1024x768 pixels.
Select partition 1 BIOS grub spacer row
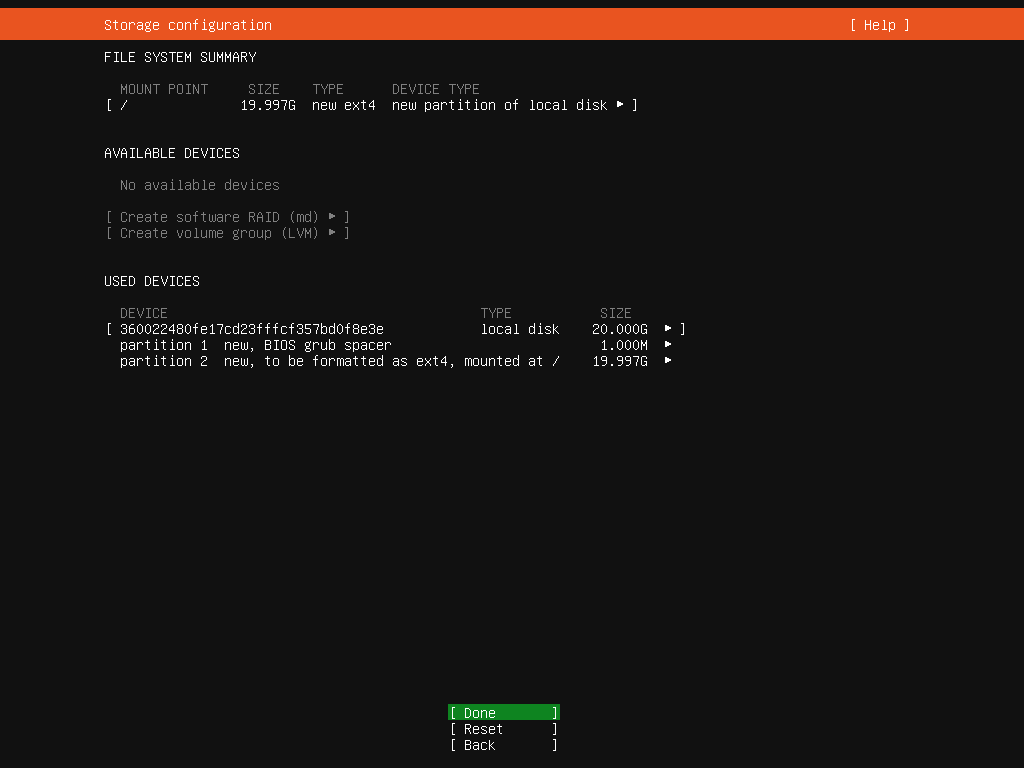256,345
